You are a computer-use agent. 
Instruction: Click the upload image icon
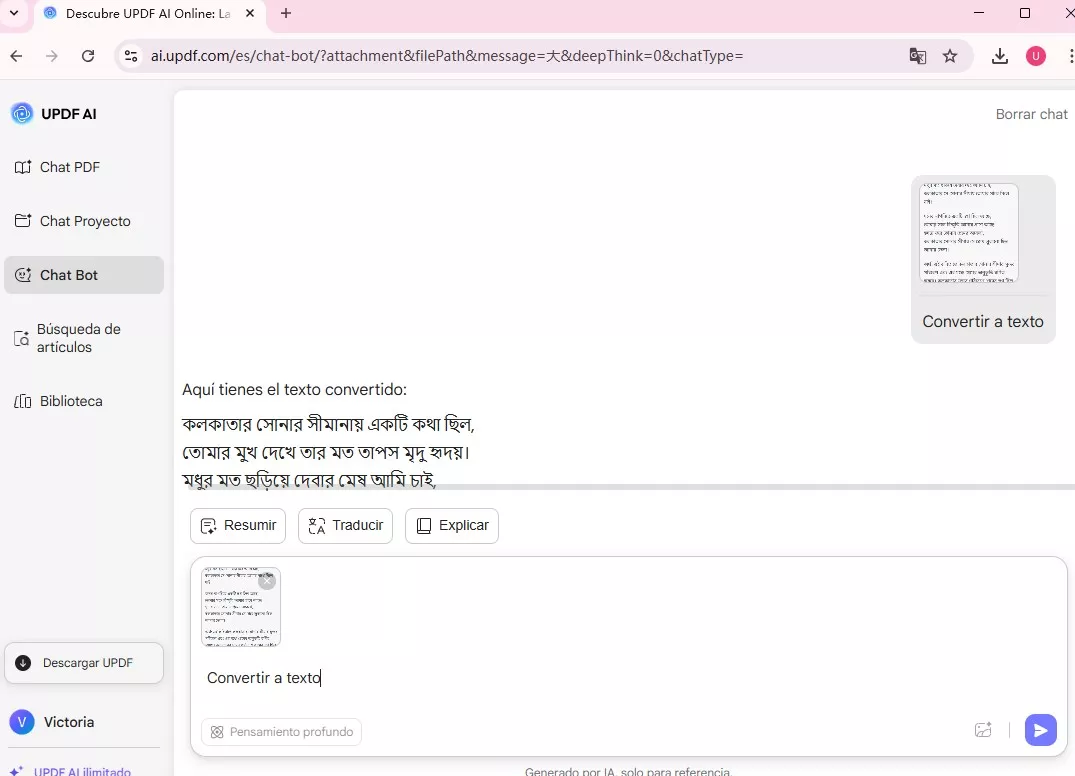pyautogui.click(x=983, y=730)
